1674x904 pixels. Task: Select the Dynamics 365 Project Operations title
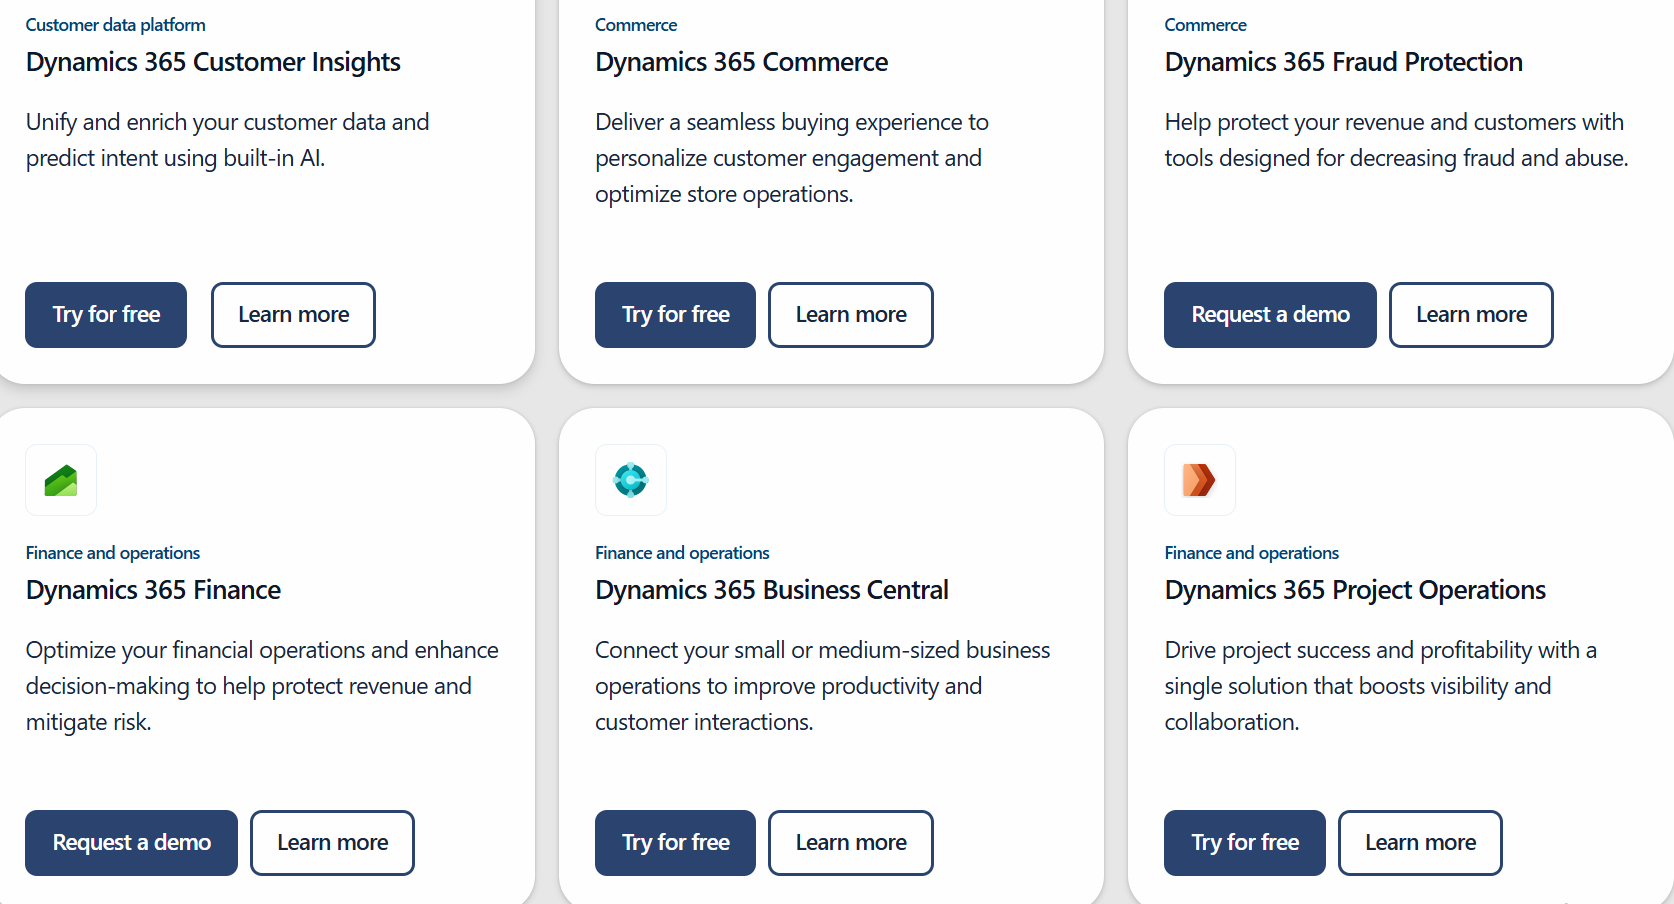(x=1355, y=590)
